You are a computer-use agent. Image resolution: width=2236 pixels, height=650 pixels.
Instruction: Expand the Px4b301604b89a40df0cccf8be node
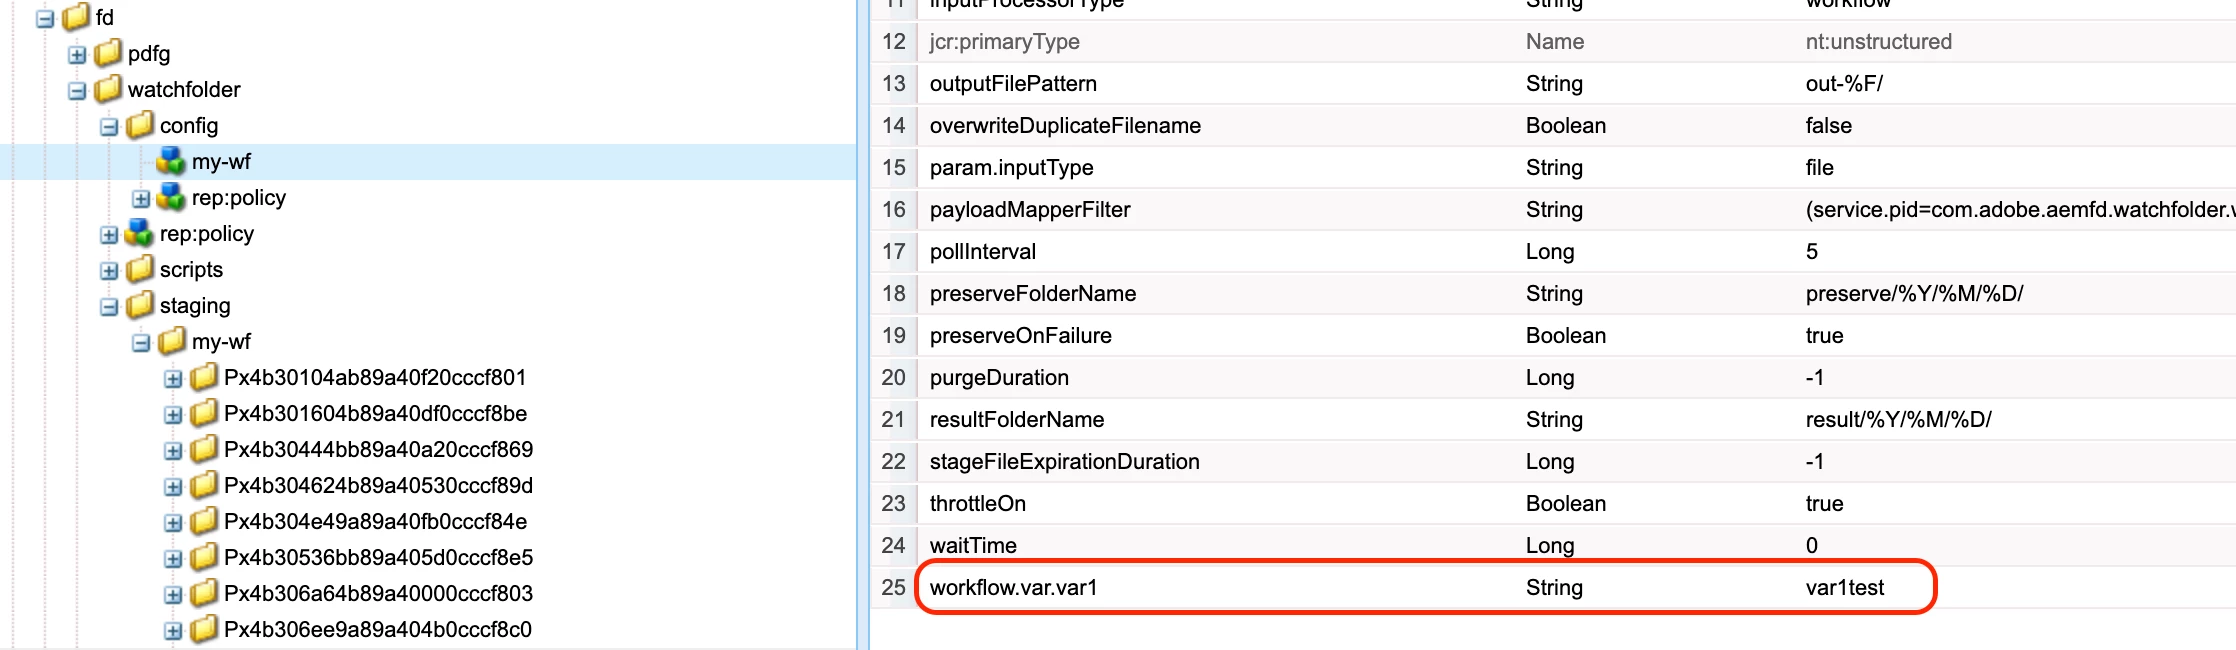[x=173, y=415]
